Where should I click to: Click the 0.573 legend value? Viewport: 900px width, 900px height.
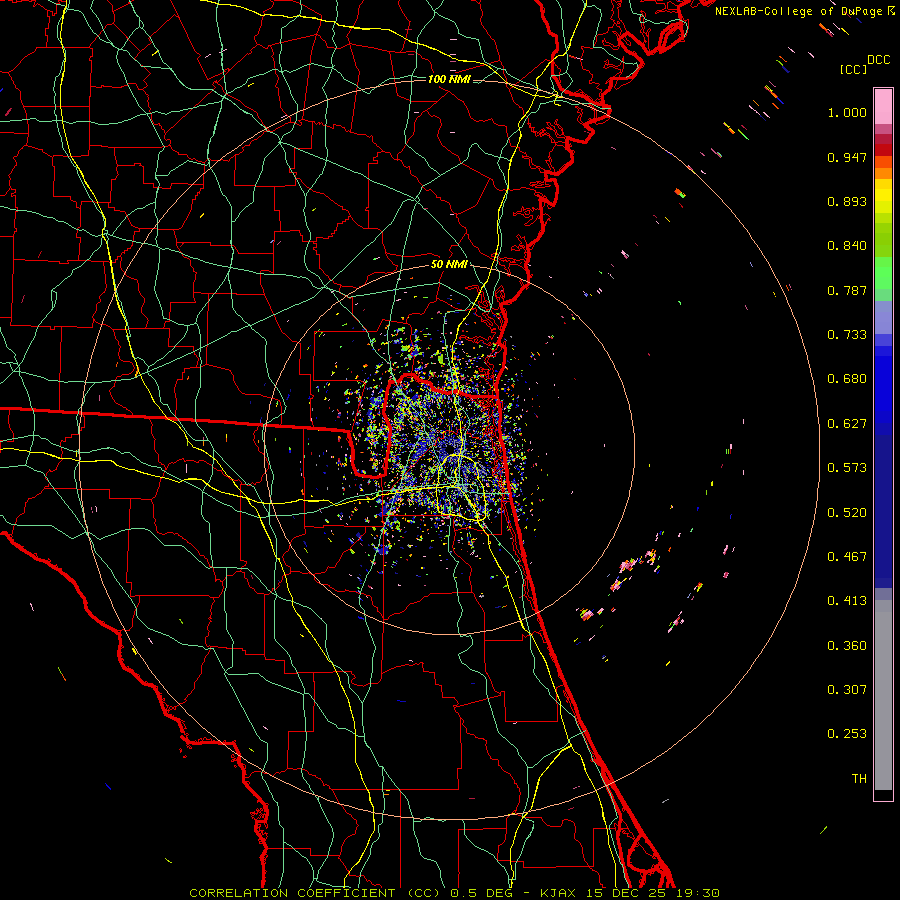tap(847, 468)
